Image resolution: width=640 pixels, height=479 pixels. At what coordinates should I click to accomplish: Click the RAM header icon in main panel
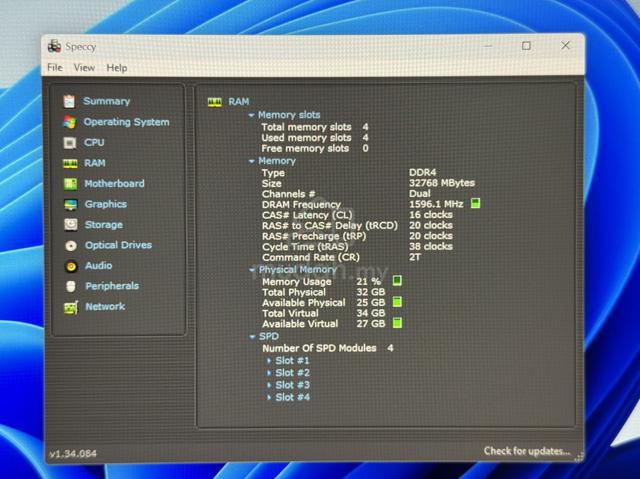[x=215, y=102]
